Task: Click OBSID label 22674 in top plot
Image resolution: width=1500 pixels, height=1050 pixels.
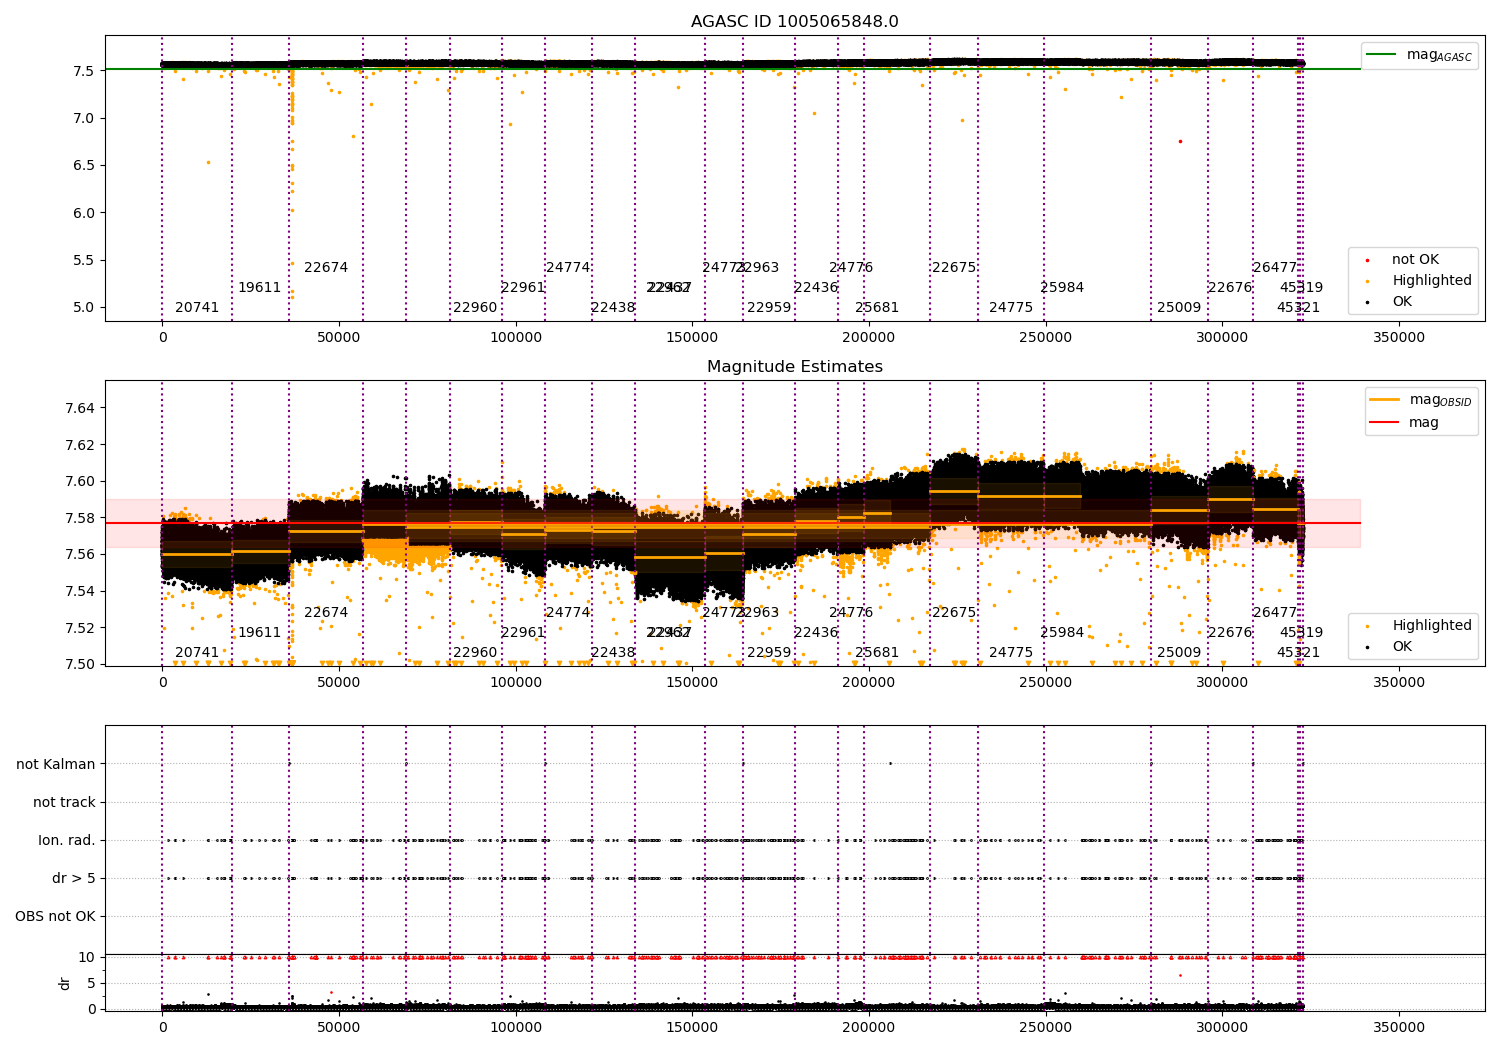Action: pyautogui.click(x=326, y=268)
